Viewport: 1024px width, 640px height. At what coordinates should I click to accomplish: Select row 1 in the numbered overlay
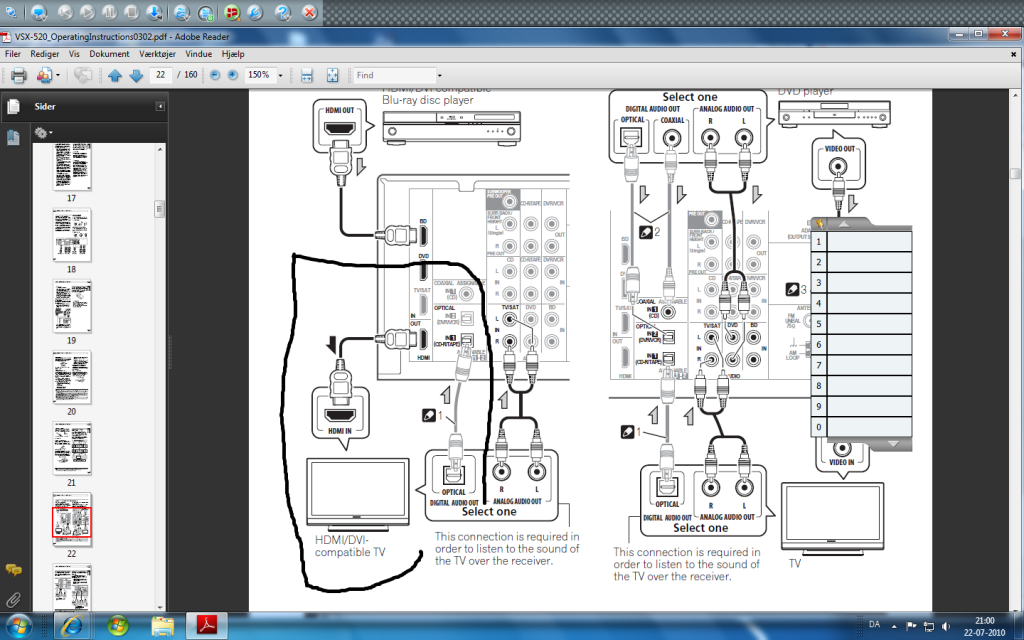click(861, 241)
